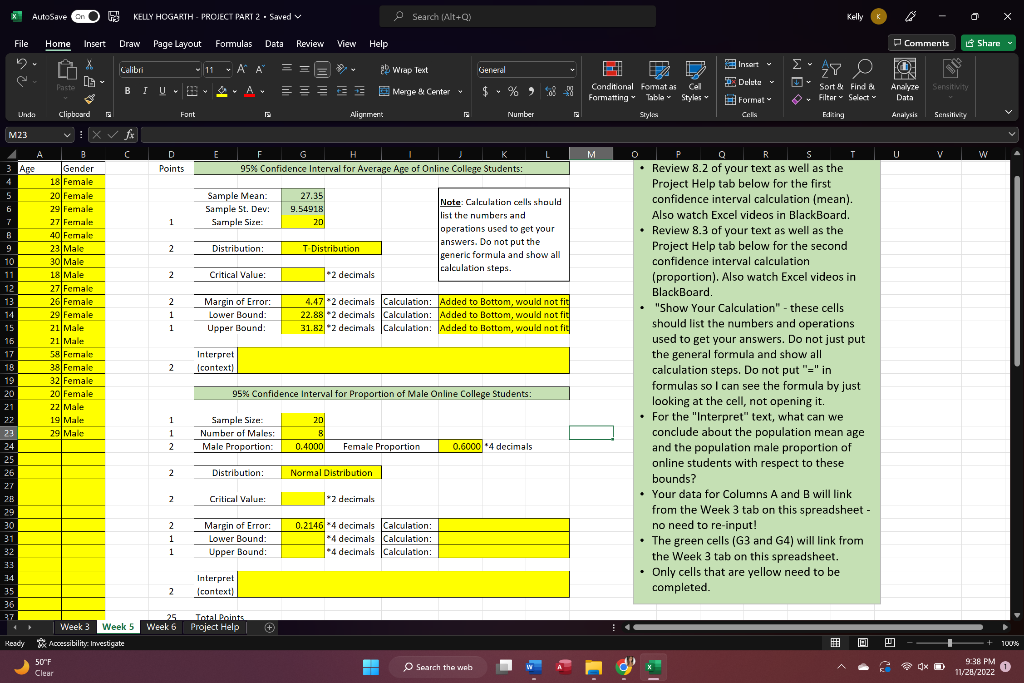Add a new sheet with plus icon
1024x683 pixels.
coord(270,627)
